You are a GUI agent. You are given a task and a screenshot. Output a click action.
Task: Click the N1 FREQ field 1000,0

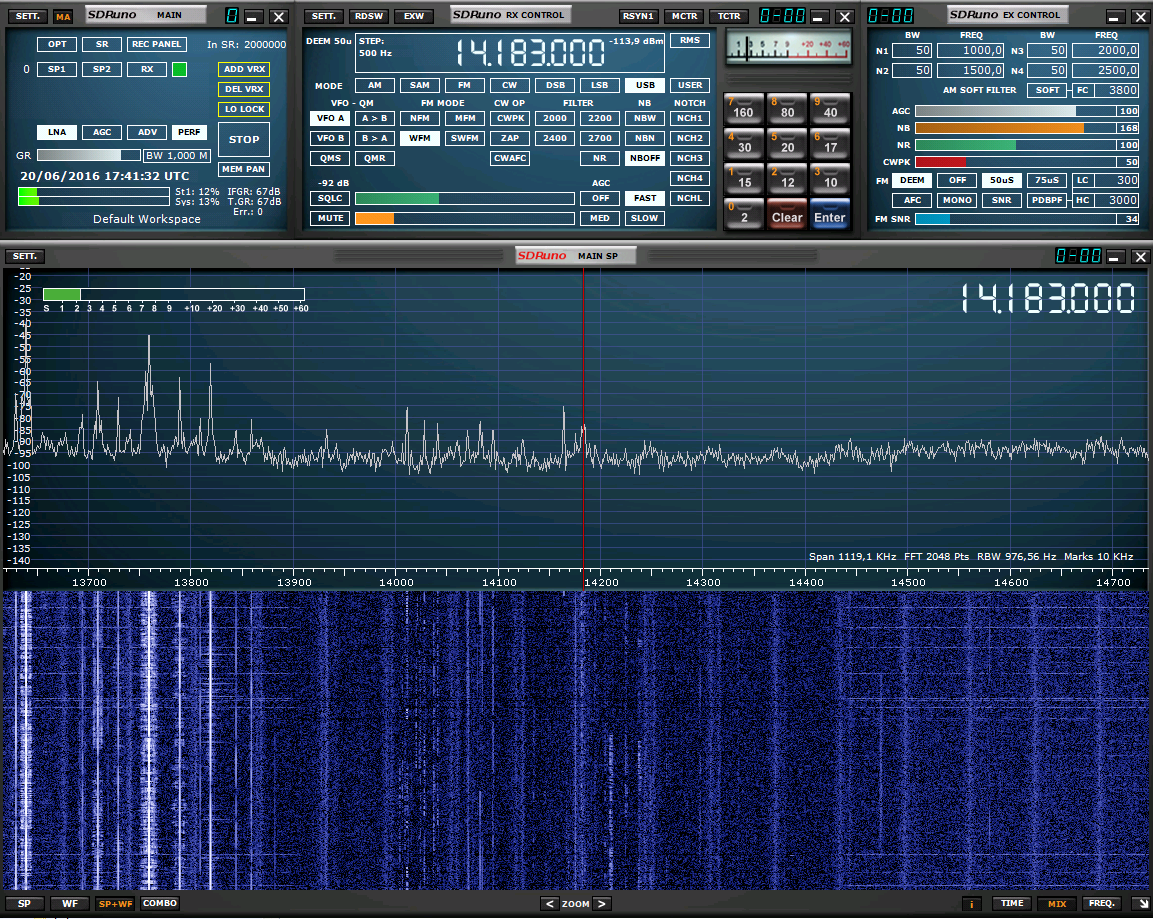(971, 51)
